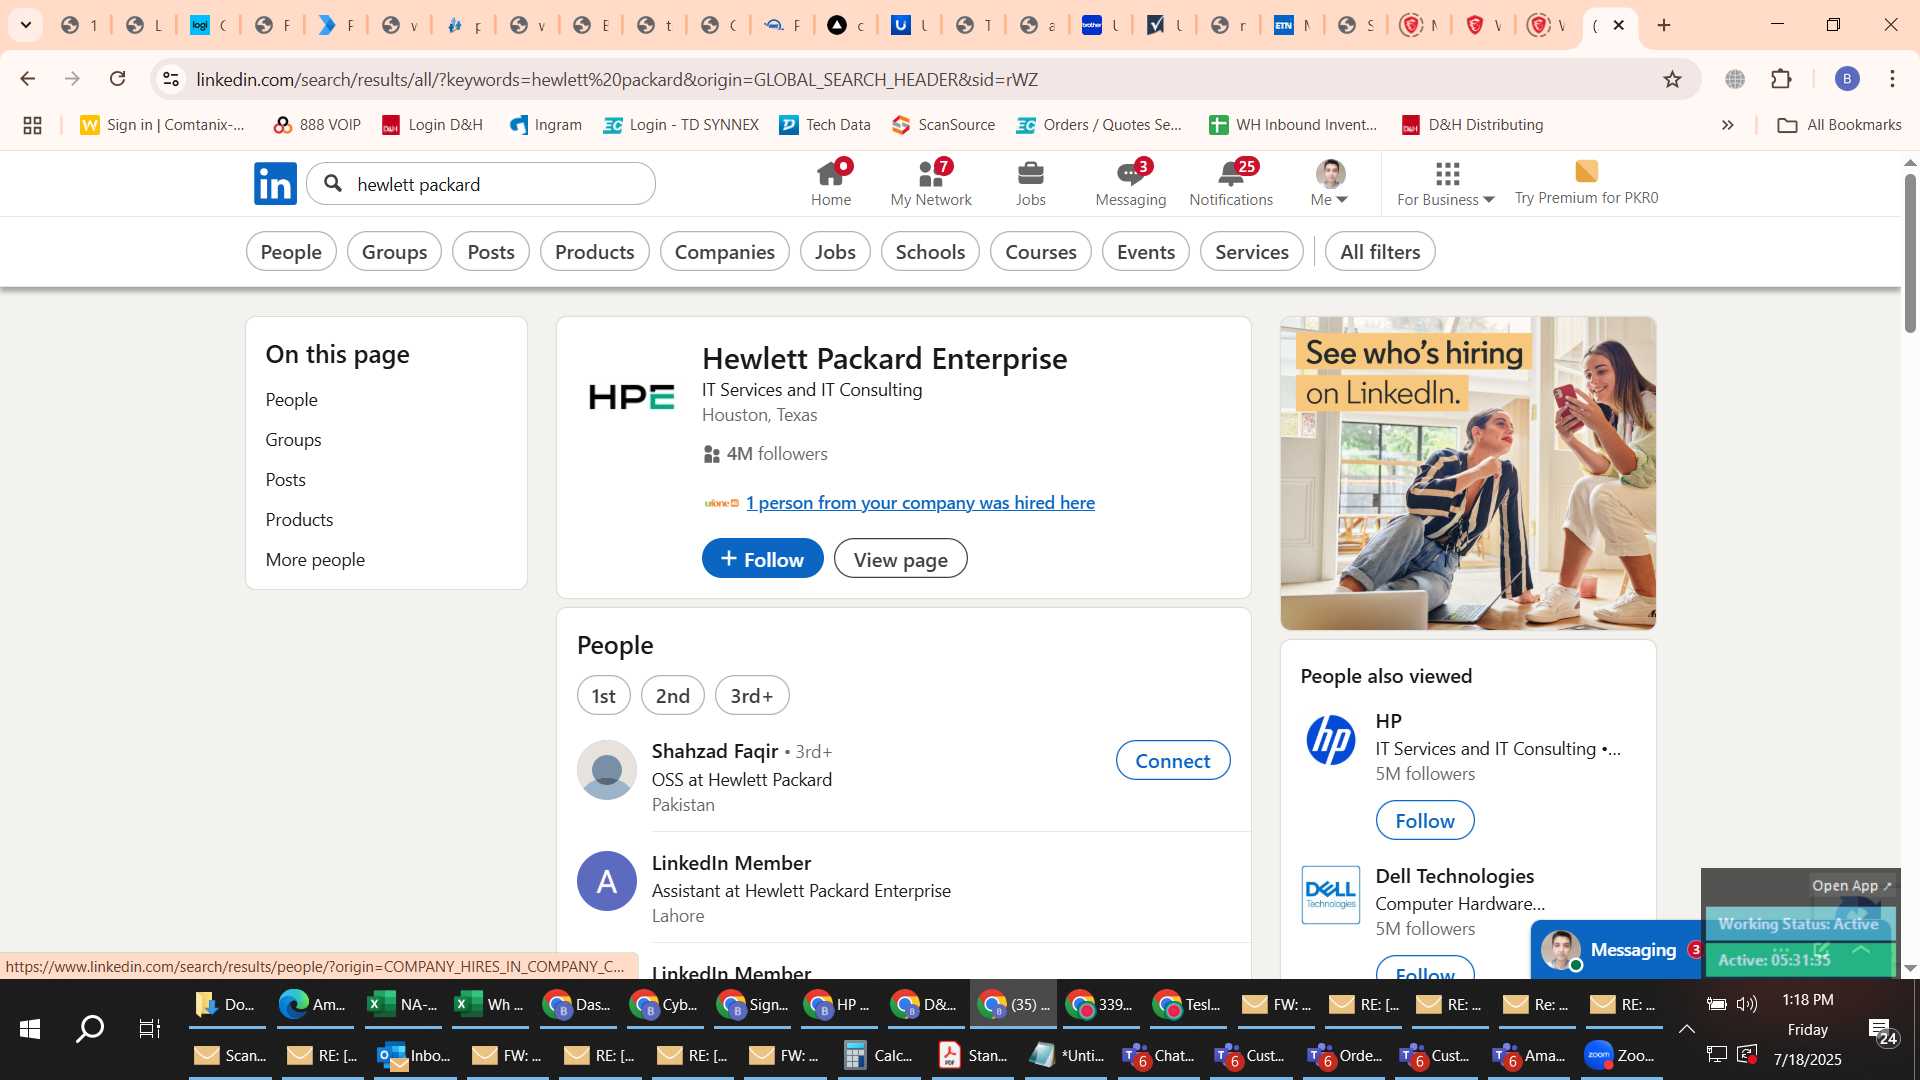Reload the current page
The width and height of the screenshot is (1920, 1080).
[x=118, y=79]
